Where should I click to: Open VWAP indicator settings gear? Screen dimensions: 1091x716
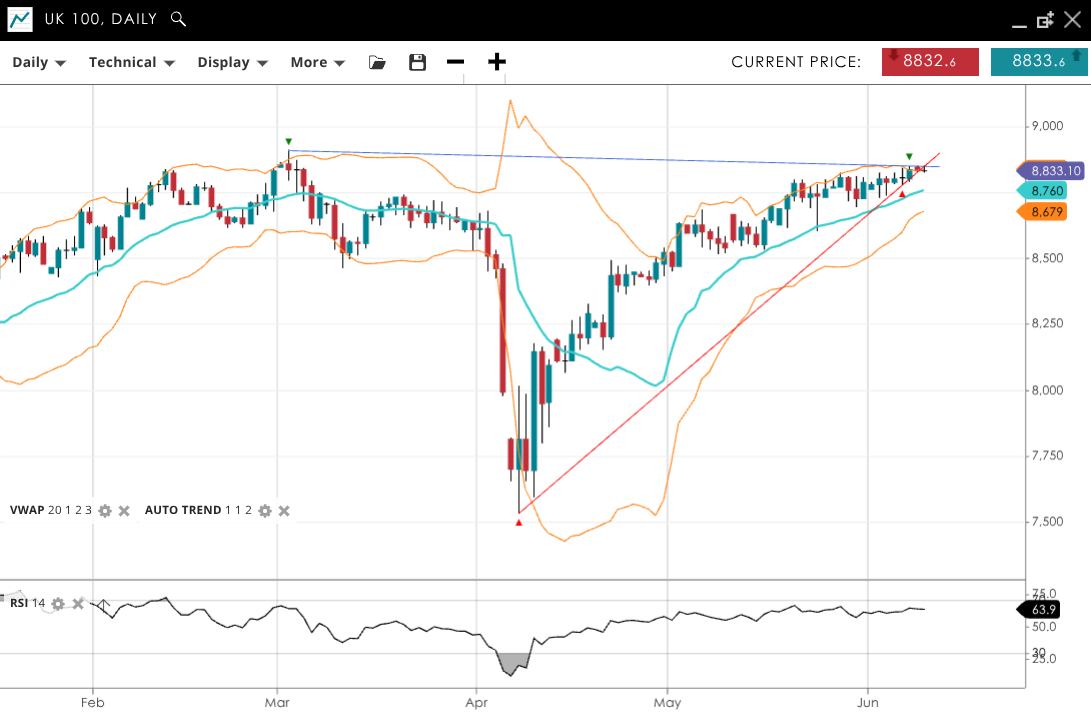(x=105, y=511)
